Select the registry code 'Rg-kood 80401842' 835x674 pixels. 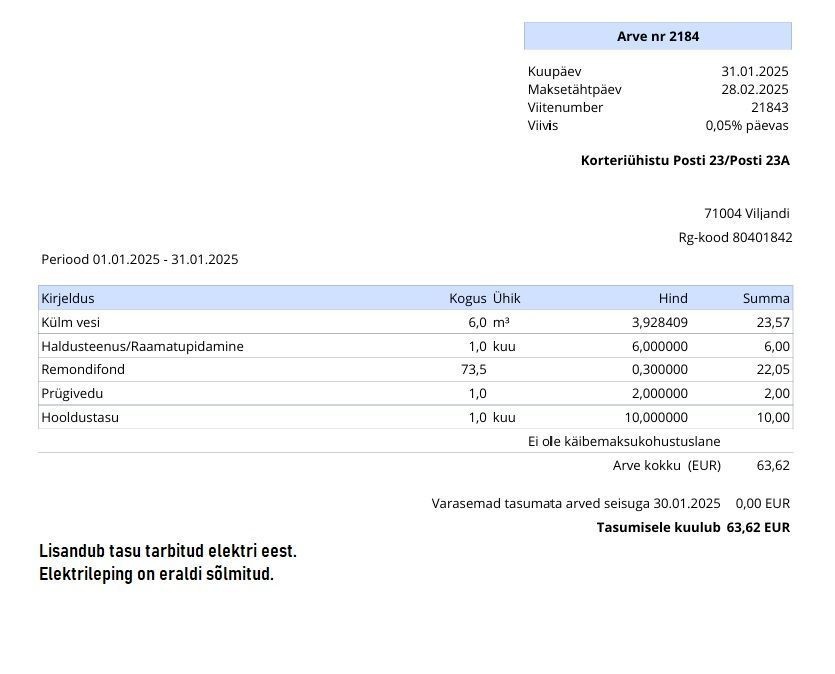click(x=735, y=237)
